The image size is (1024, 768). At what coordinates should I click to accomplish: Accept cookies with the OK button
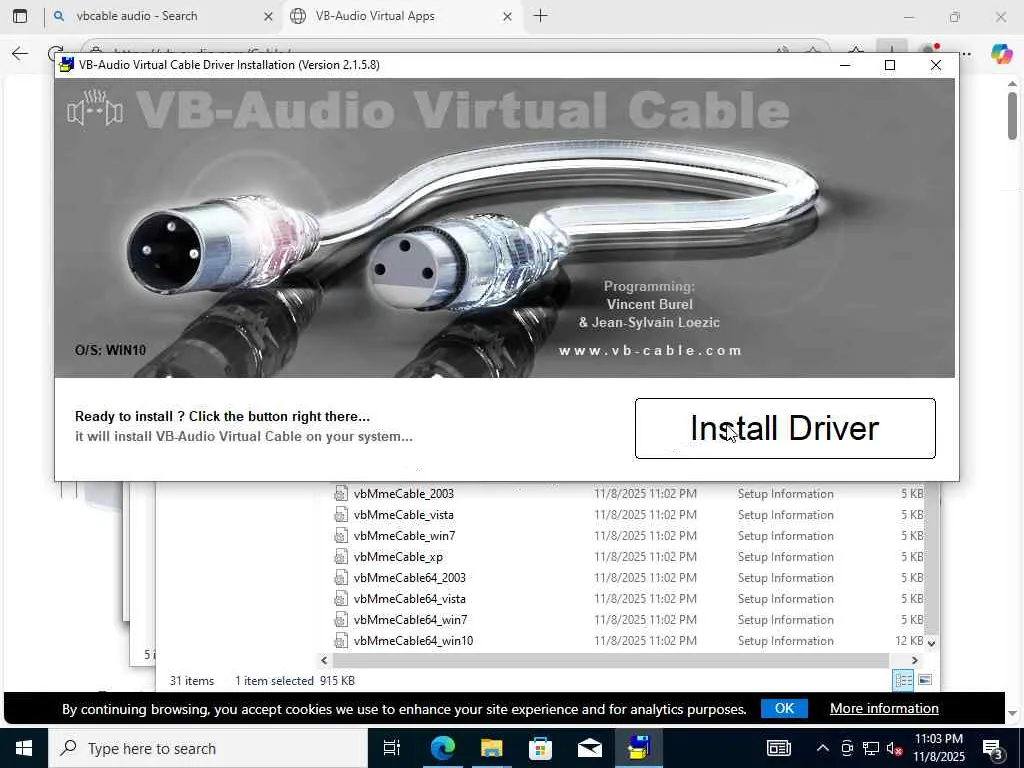click(784, 709)
